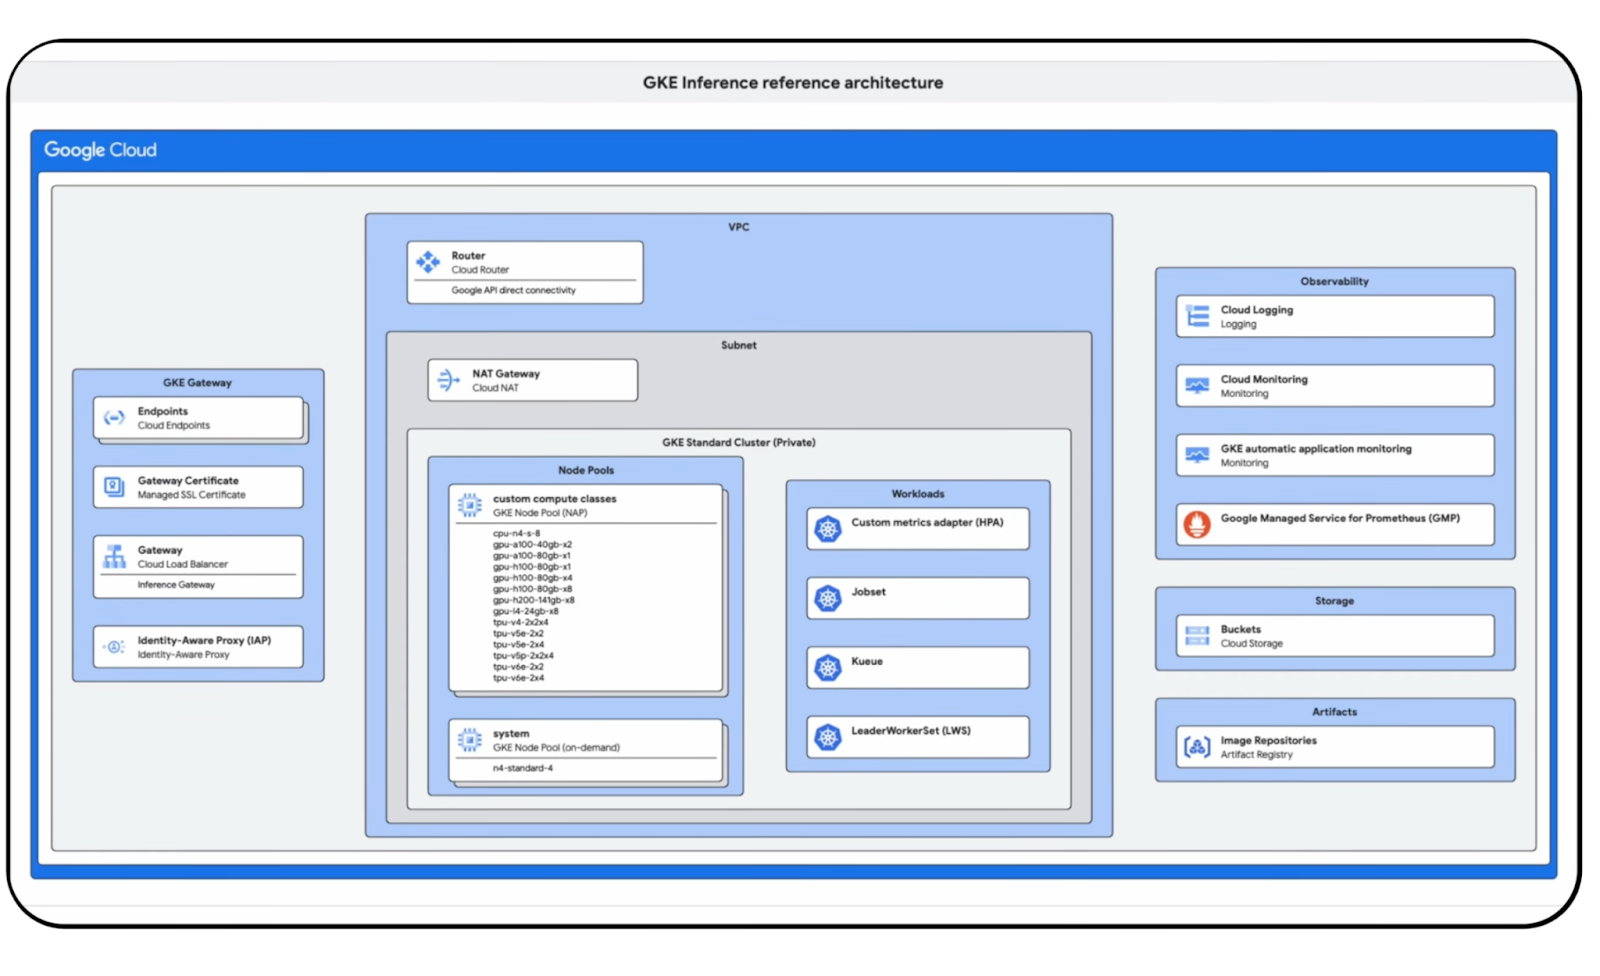Click the Gateway Cloud Load Balancer title
This screenshot has width=1600, height=976.
[x=160, y=550]
